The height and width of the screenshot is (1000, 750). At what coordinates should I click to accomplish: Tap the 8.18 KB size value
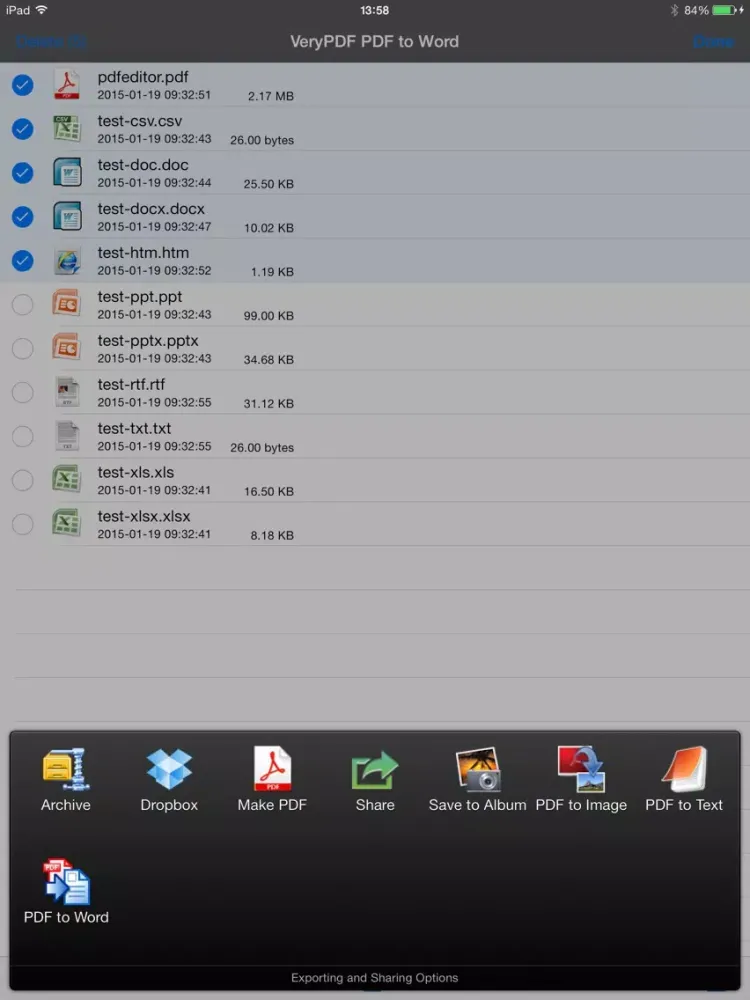272,536
